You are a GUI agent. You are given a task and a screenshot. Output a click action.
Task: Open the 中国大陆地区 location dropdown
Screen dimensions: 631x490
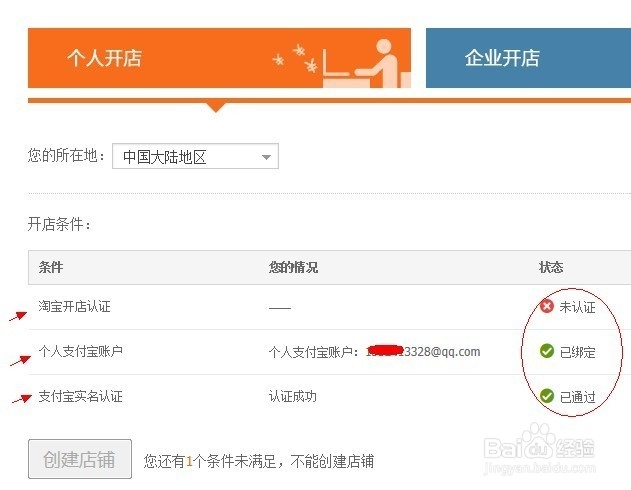pos(195,156)
